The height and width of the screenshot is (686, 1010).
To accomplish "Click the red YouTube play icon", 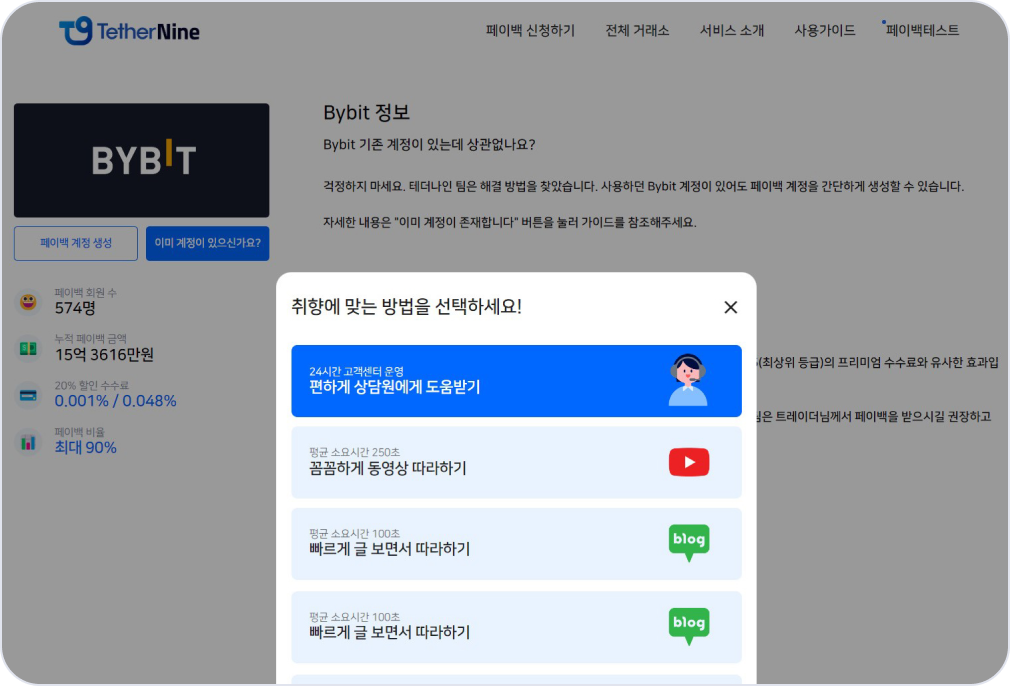I will 688,462.
